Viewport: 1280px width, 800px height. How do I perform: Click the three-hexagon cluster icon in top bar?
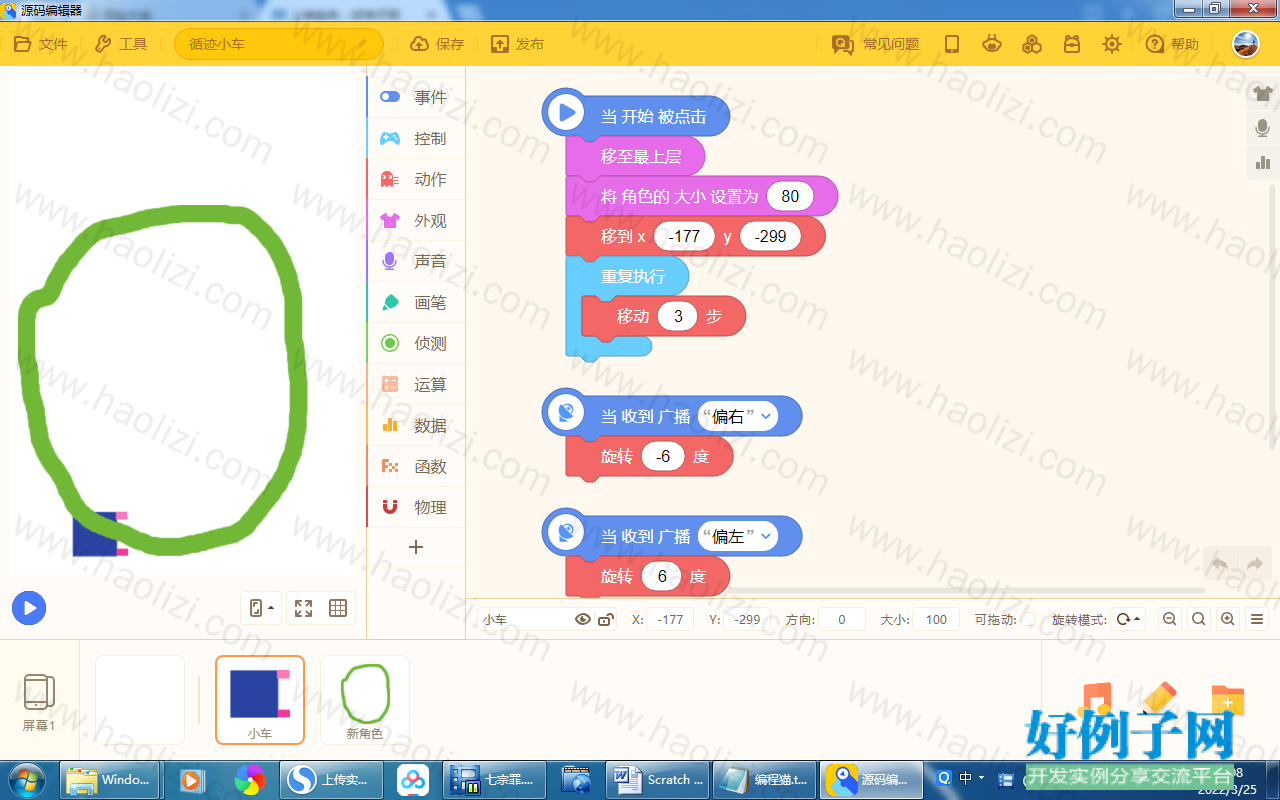1032,44
